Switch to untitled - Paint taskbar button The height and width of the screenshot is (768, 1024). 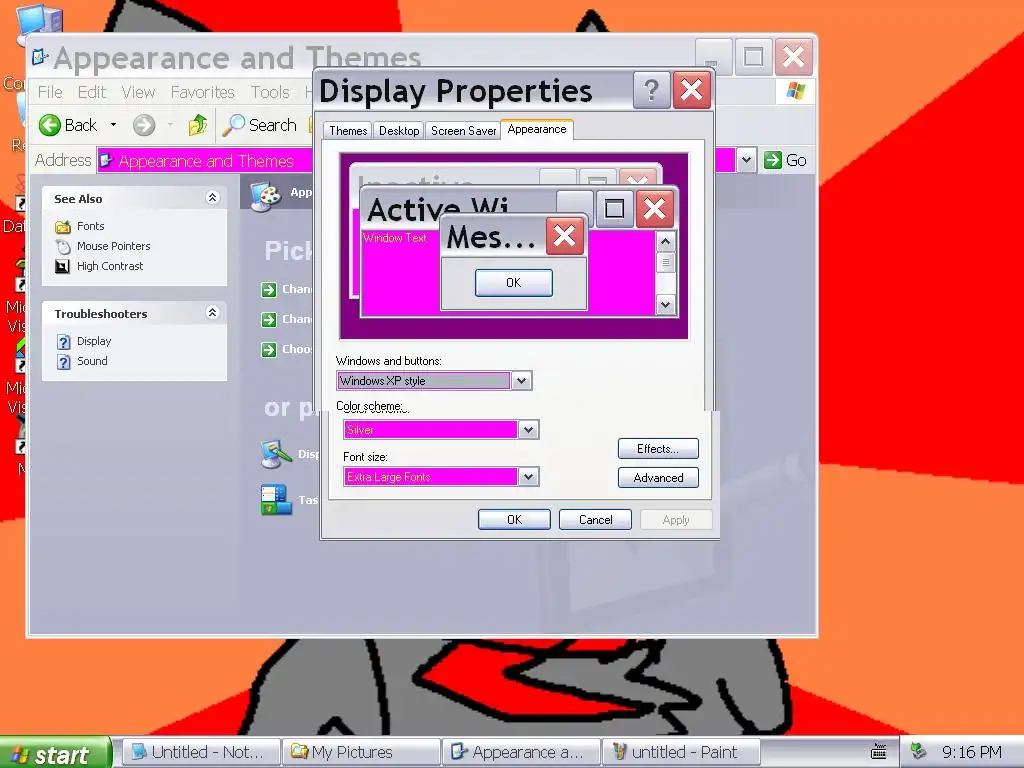[x=680, y=752]
